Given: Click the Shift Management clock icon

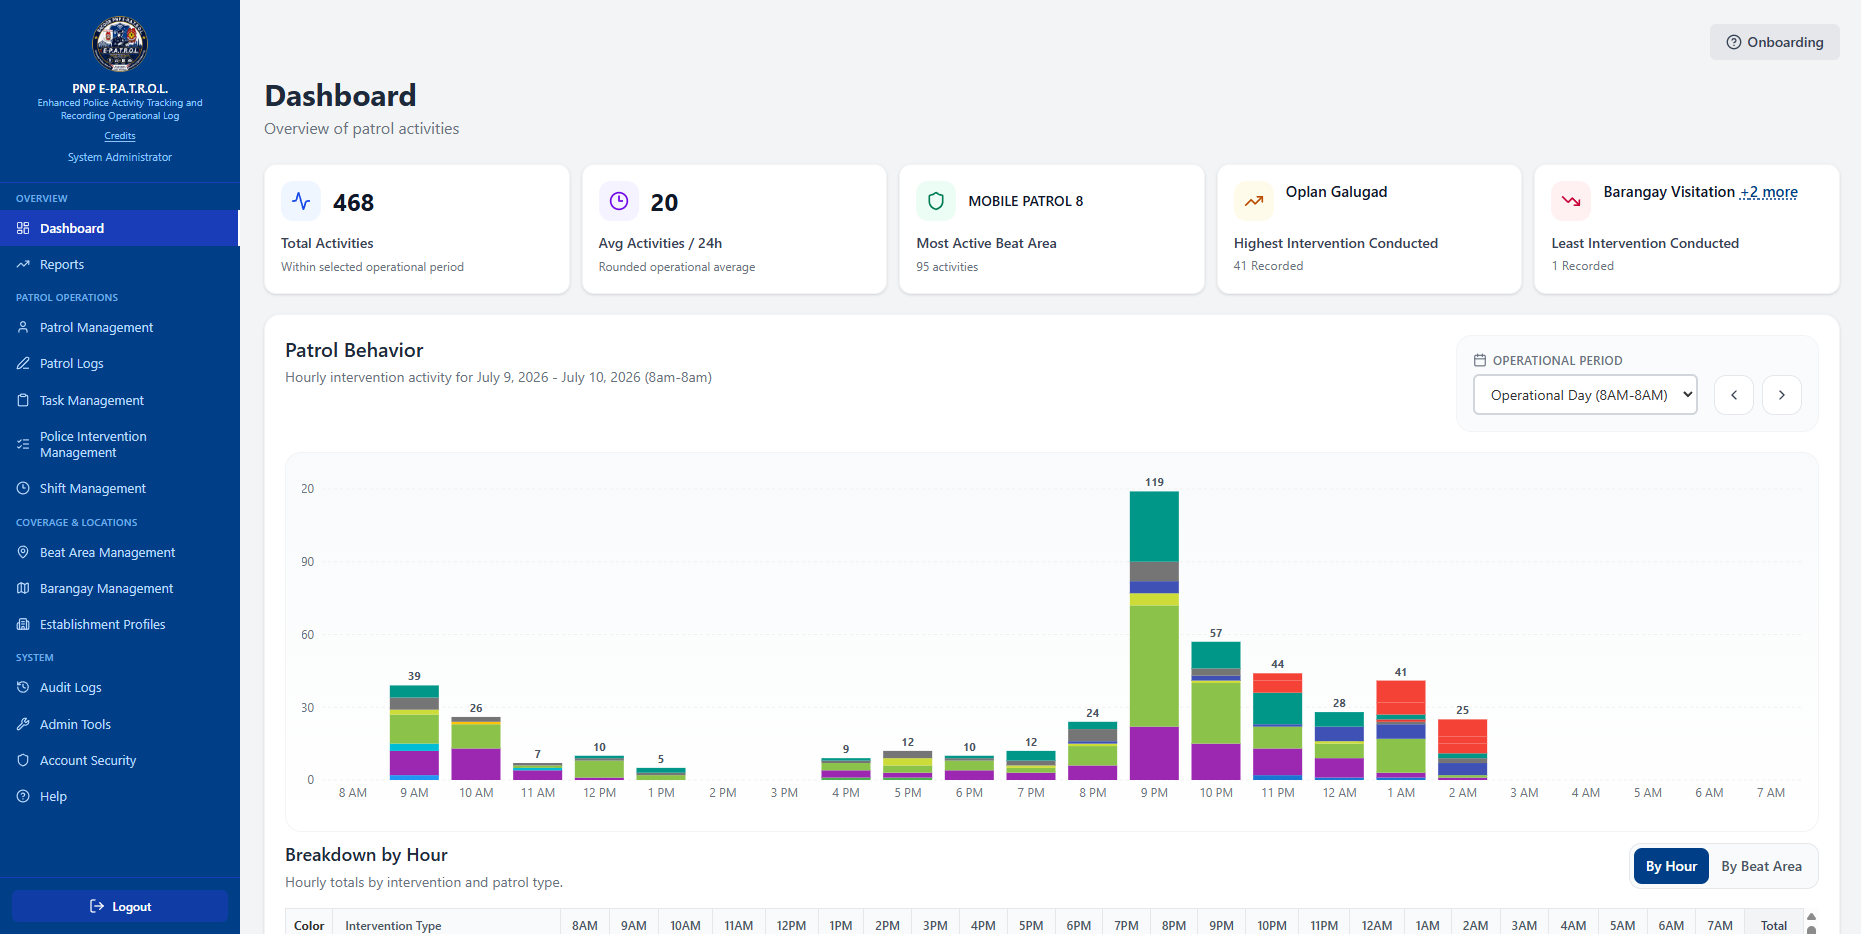Looking at the screenshot, I should pyautogui.click(x=23, y=488).
